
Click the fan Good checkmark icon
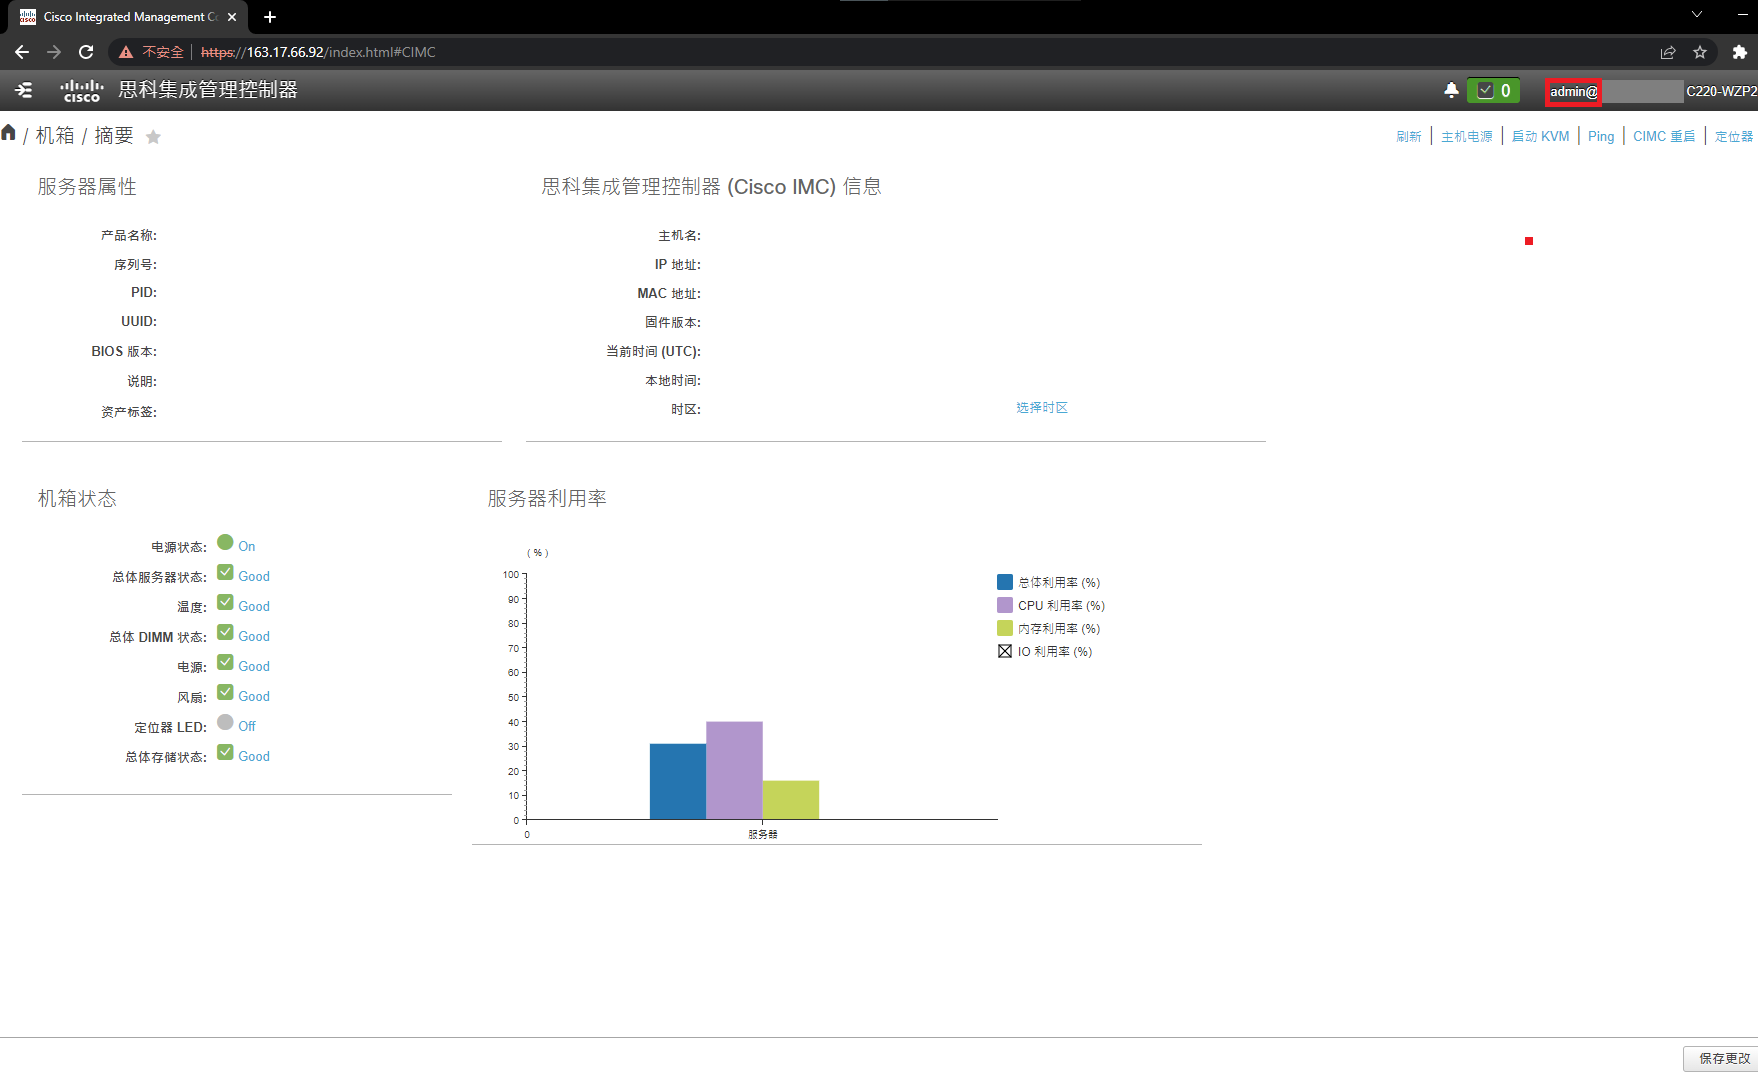[x=225, y=692]
